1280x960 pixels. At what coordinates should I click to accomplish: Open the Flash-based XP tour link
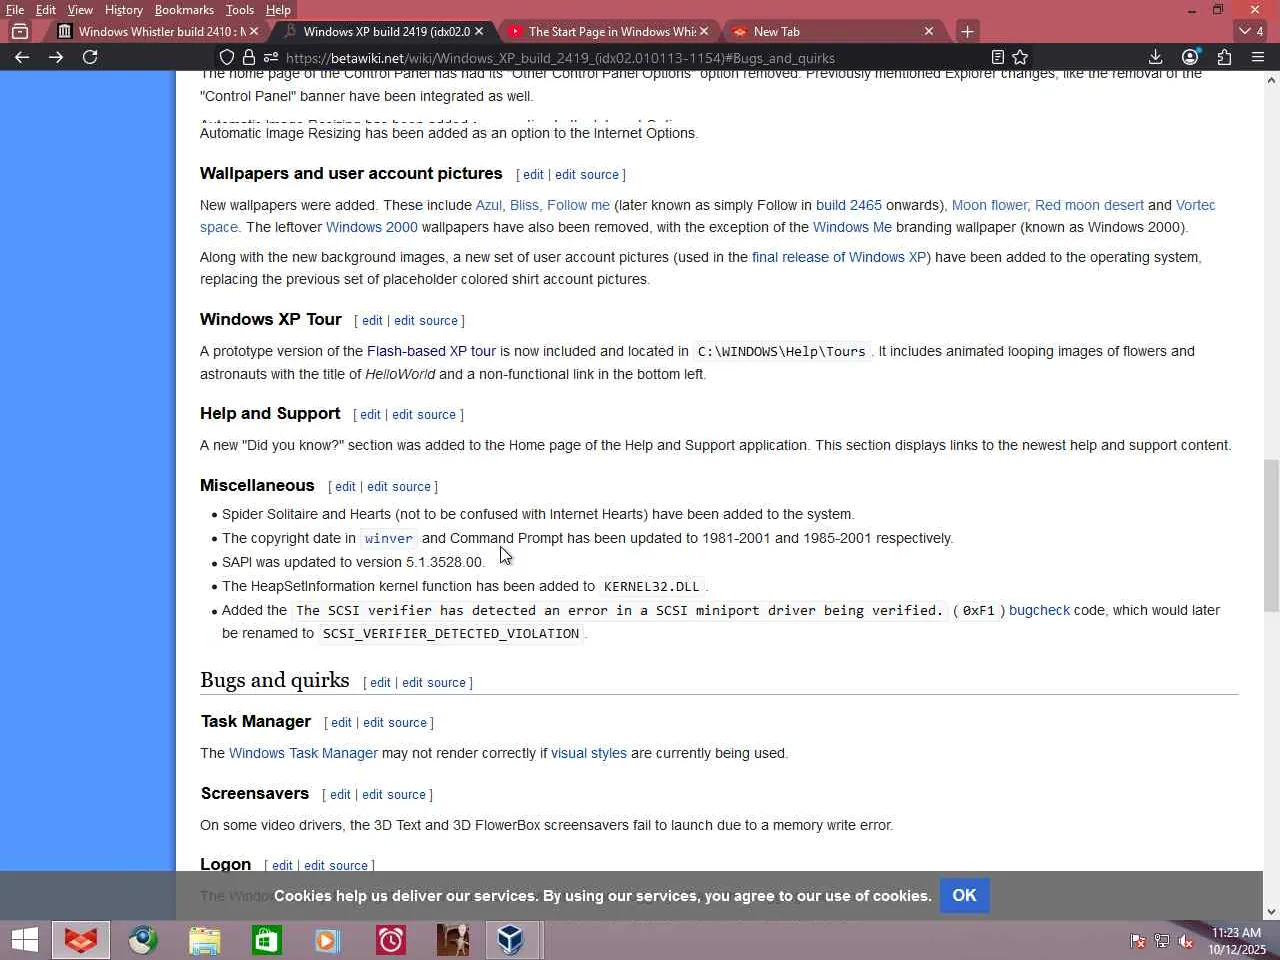431,351
